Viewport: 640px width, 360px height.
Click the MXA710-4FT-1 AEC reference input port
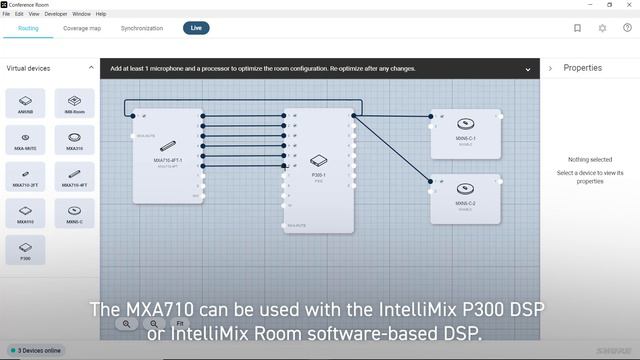click(x=133, y=116)
